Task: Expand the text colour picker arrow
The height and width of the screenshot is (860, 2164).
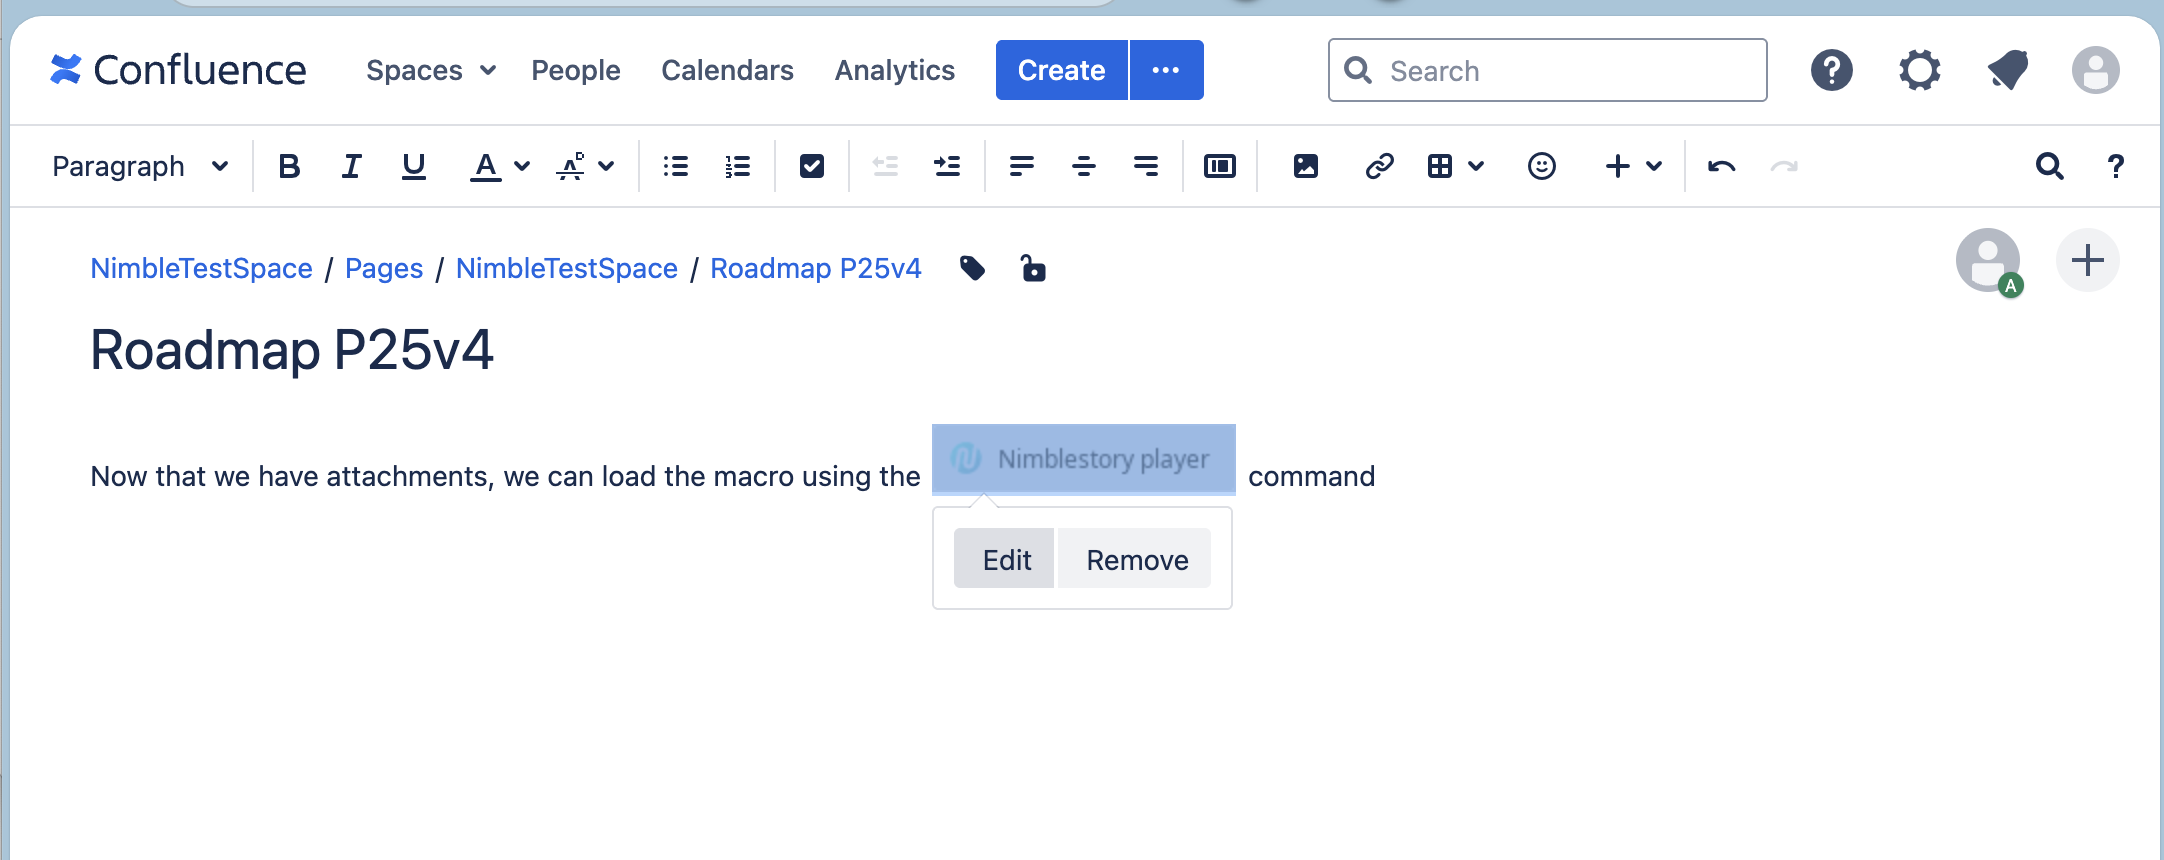Action: point(522,166)
